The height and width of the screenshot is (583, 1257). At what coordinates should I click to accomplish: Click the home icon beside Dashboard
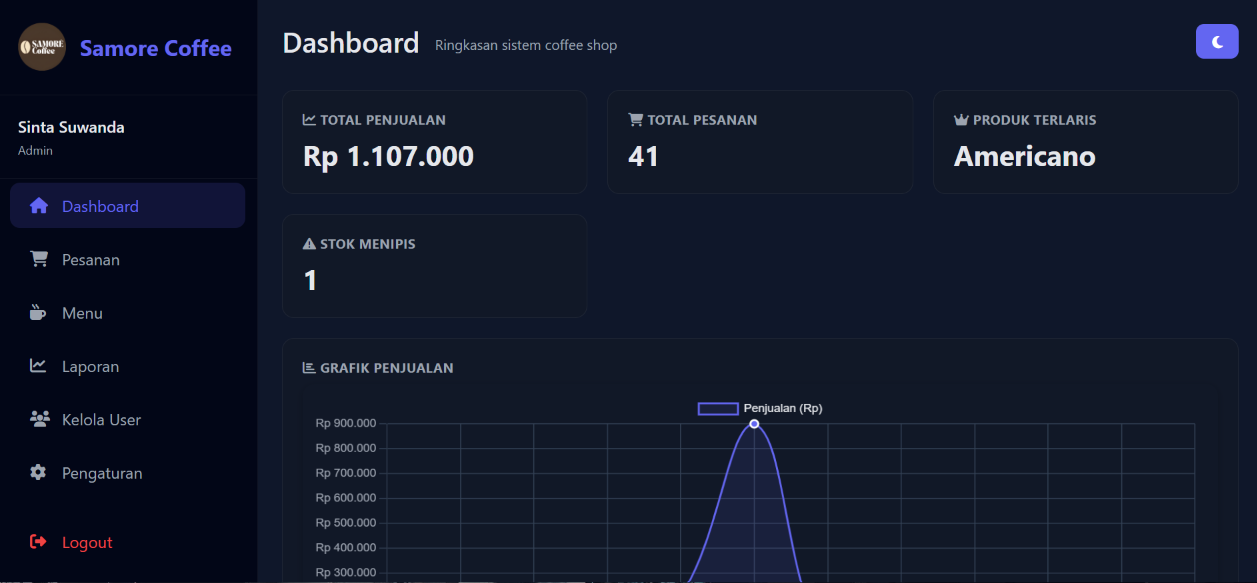[x=39, y=206]
